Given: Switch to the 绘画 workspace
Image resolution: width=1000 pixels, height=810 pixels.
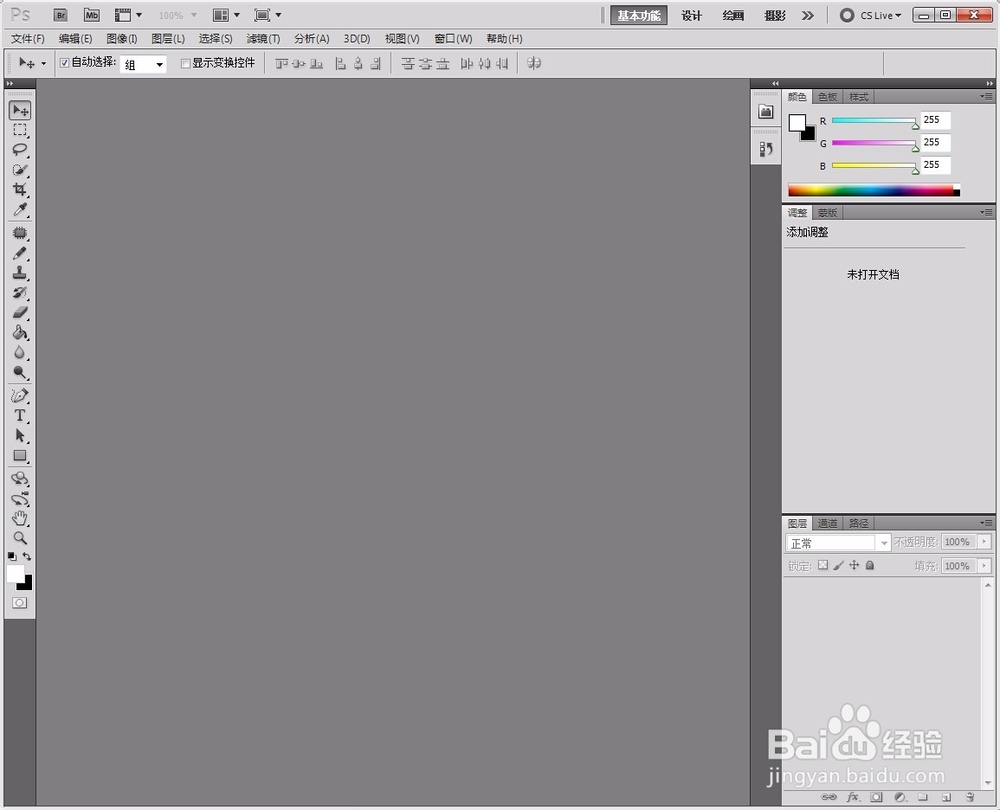Looking at the screenshot, I should [x=733, y=15].
